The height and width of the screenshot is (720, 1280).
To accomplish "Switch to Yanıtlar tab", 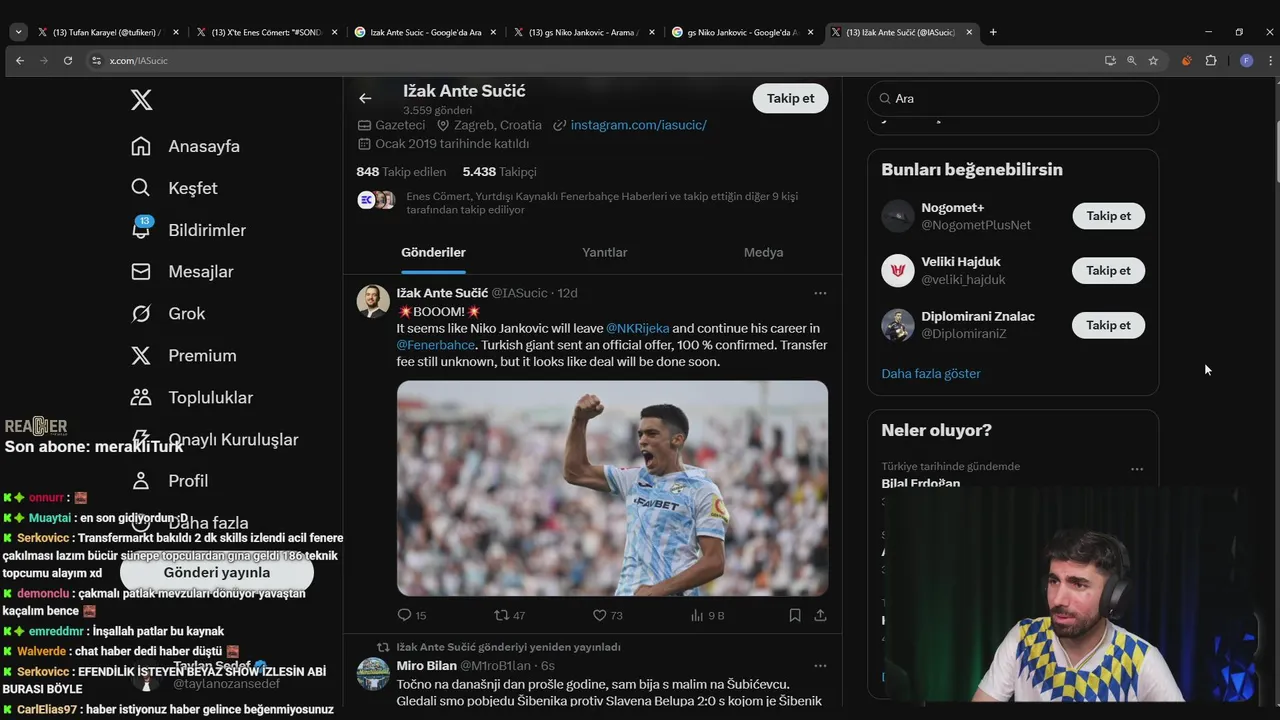I will click(x=604, y=252).
